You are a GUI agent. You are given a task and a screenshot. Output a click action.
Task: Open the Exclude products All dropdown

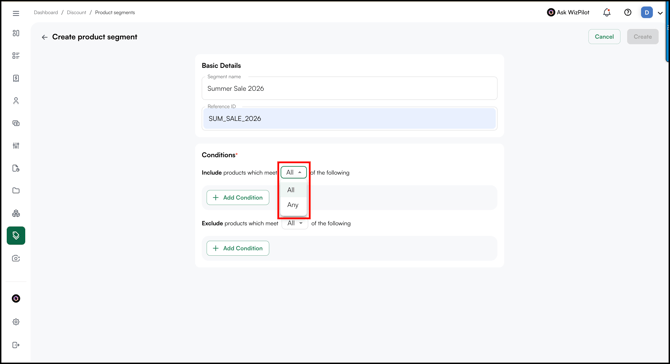coord(295,223)
